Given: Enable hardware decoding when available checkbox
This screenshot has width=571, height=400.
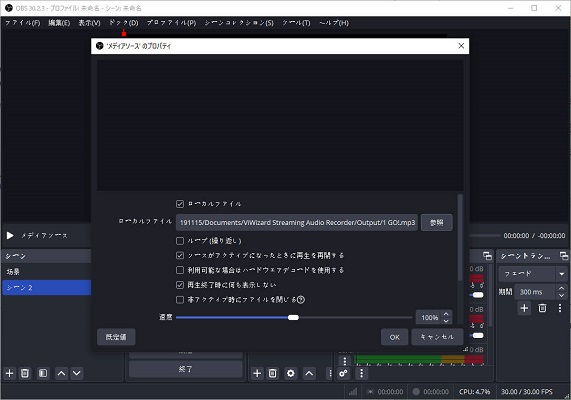Looking at the screenshot, I should tap(180, 270).
